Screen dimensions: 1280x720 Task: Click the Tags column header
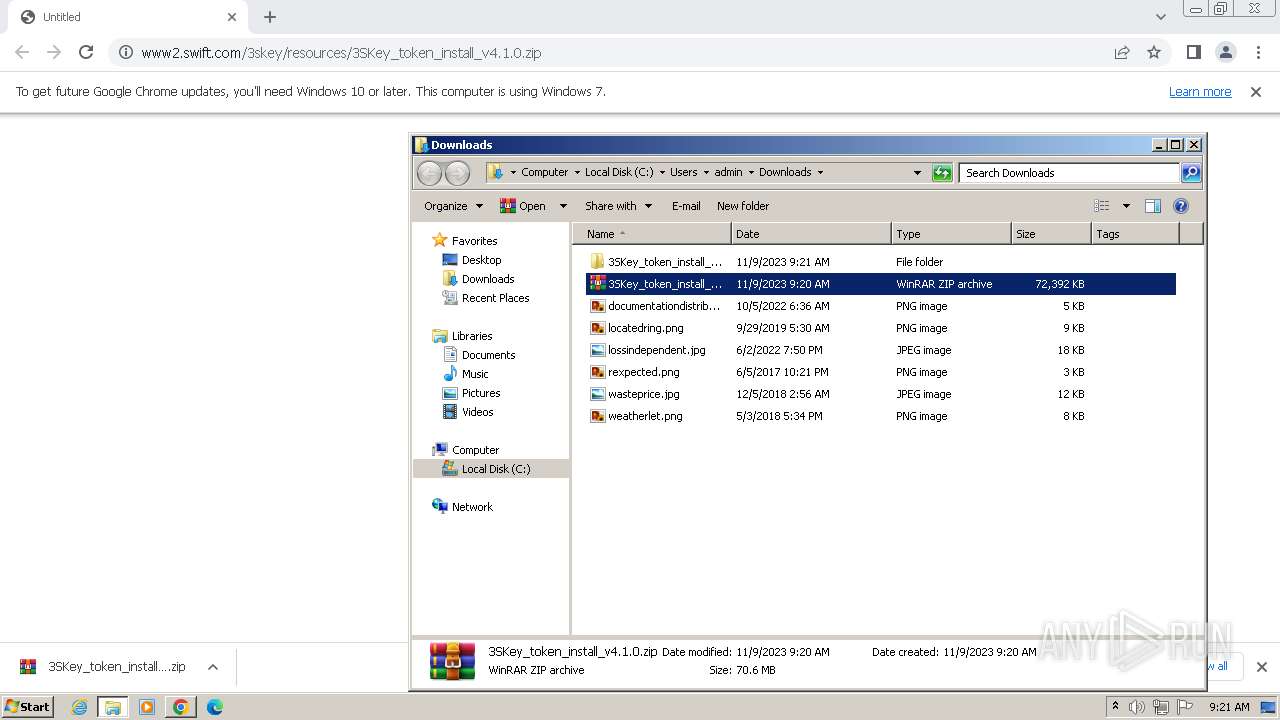pyautogui.click(x=1135, y=234)
